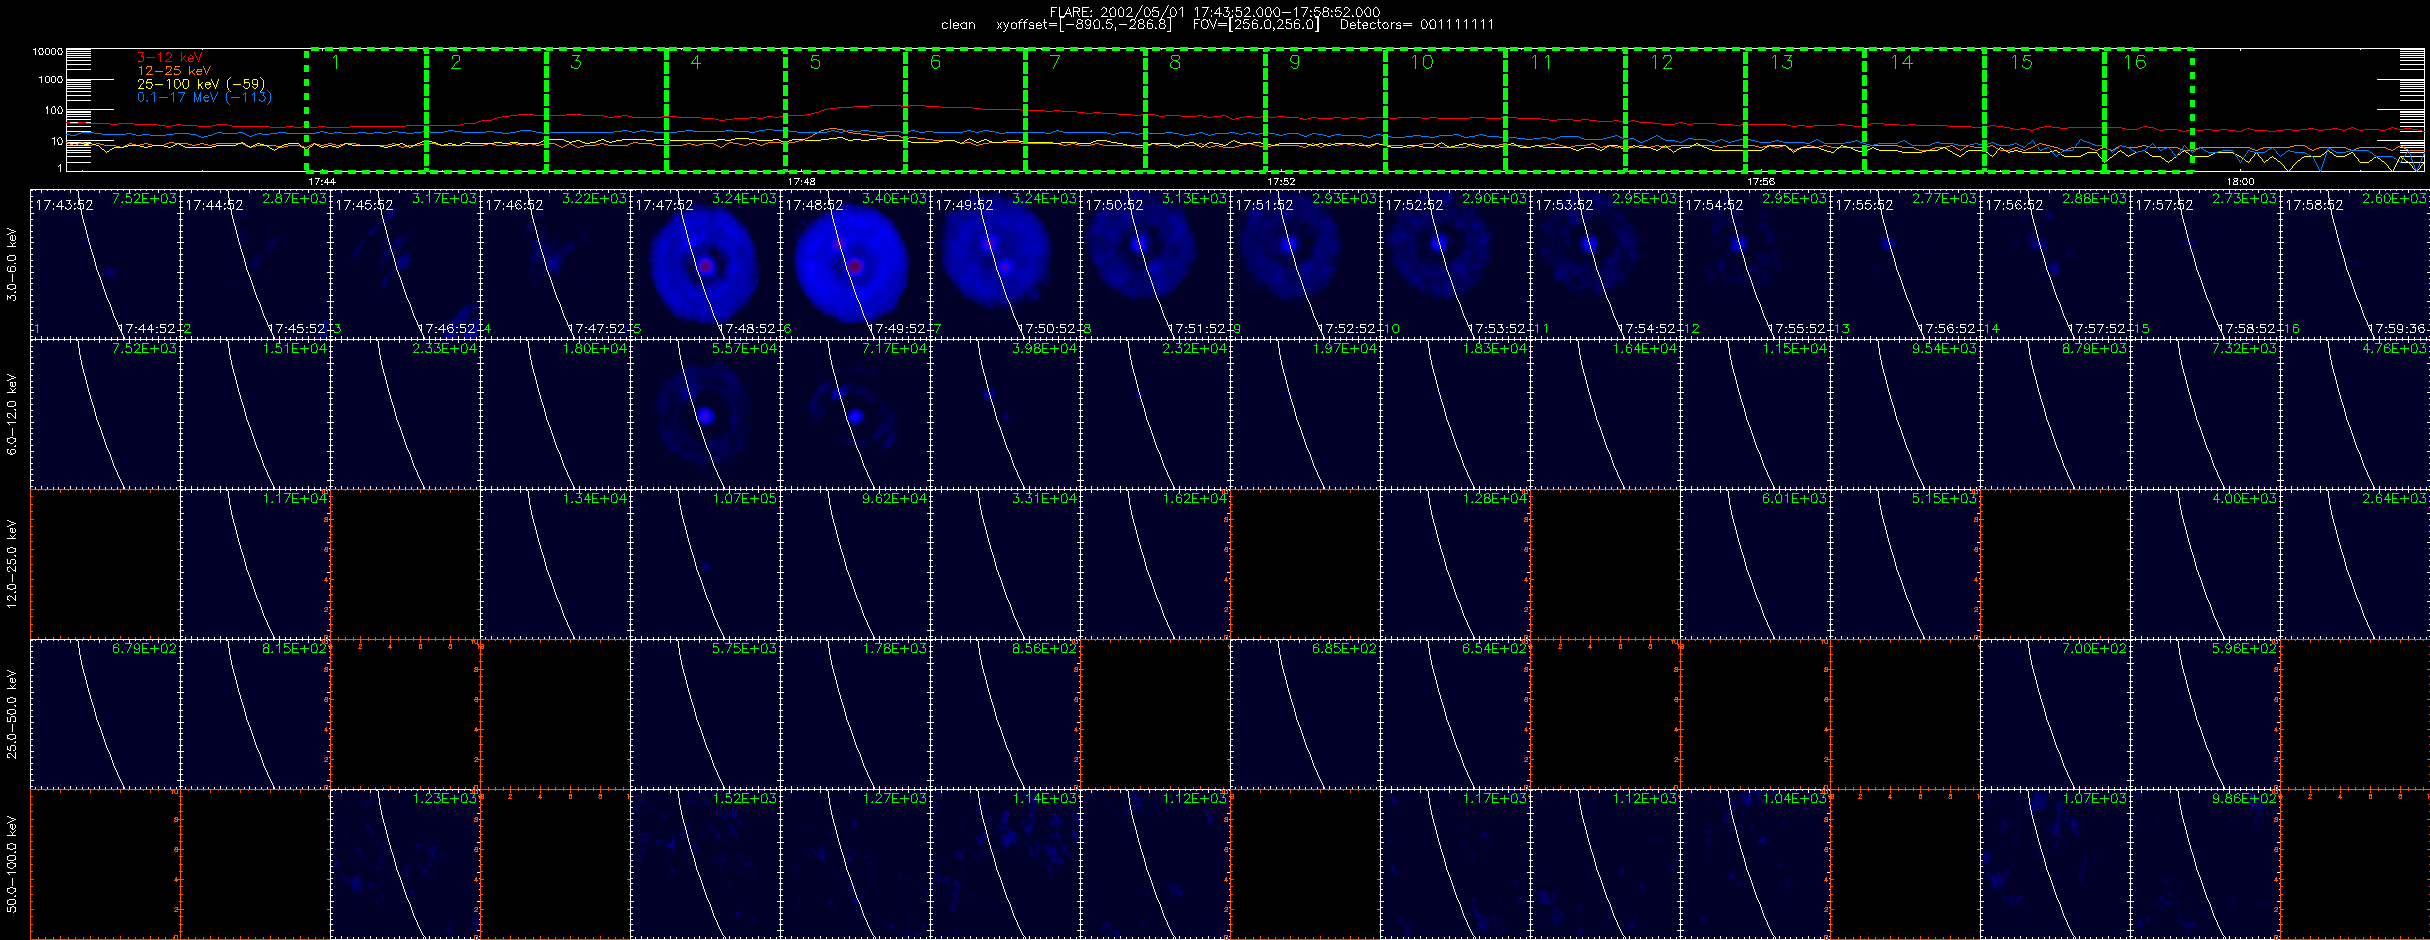This screenshot has height=940, width=2430.
Task: Open the 6.0-12.0 keV image peaking at 3.98E+04
Action: [x=1005, y=414]
